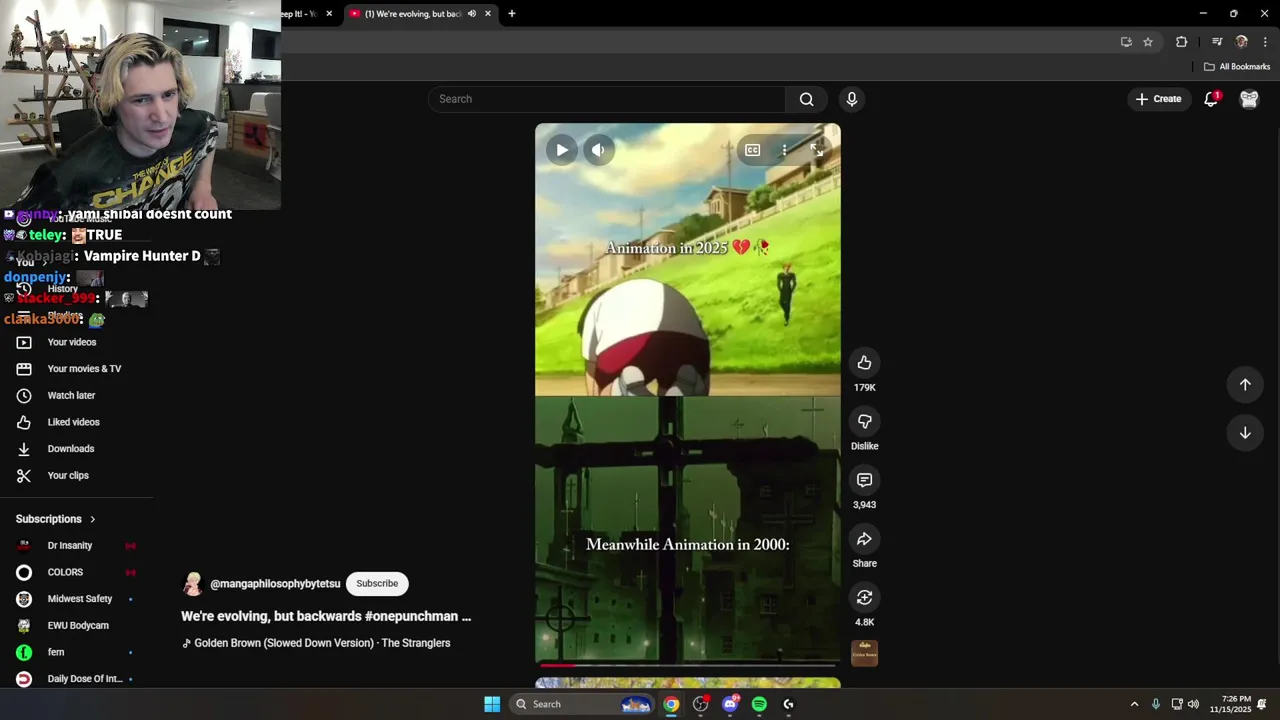The image size is (1280, 720).
Task: Click the install app icon in address bar
Action: pos(1126,42)
